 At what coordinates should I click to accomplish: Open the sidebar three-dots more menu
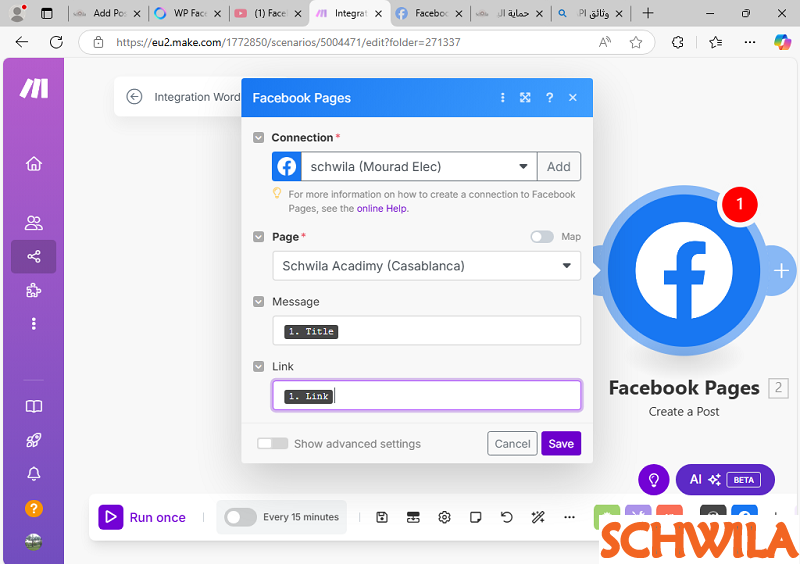click(x=34, y=324)
